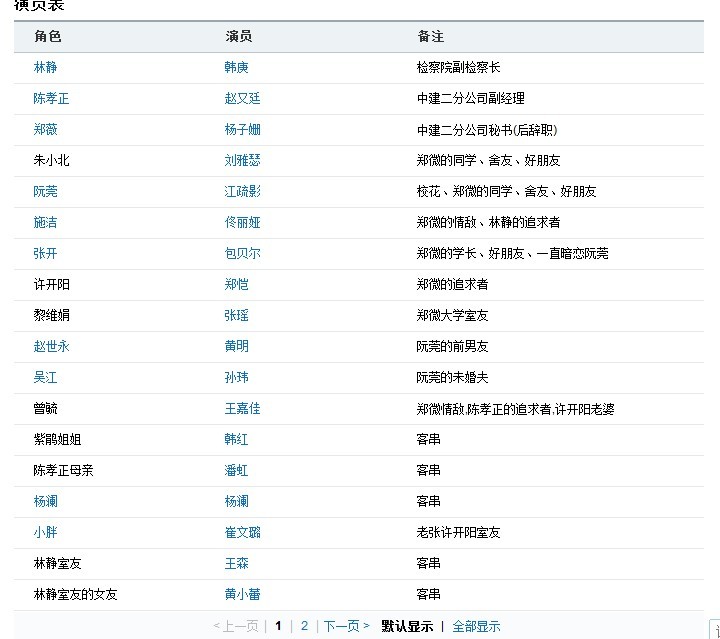Image resolution: width=720 pixels, height=639 pixels.
Task: Open actor 崔文璐 link
Action: click(x=242, y=532)
